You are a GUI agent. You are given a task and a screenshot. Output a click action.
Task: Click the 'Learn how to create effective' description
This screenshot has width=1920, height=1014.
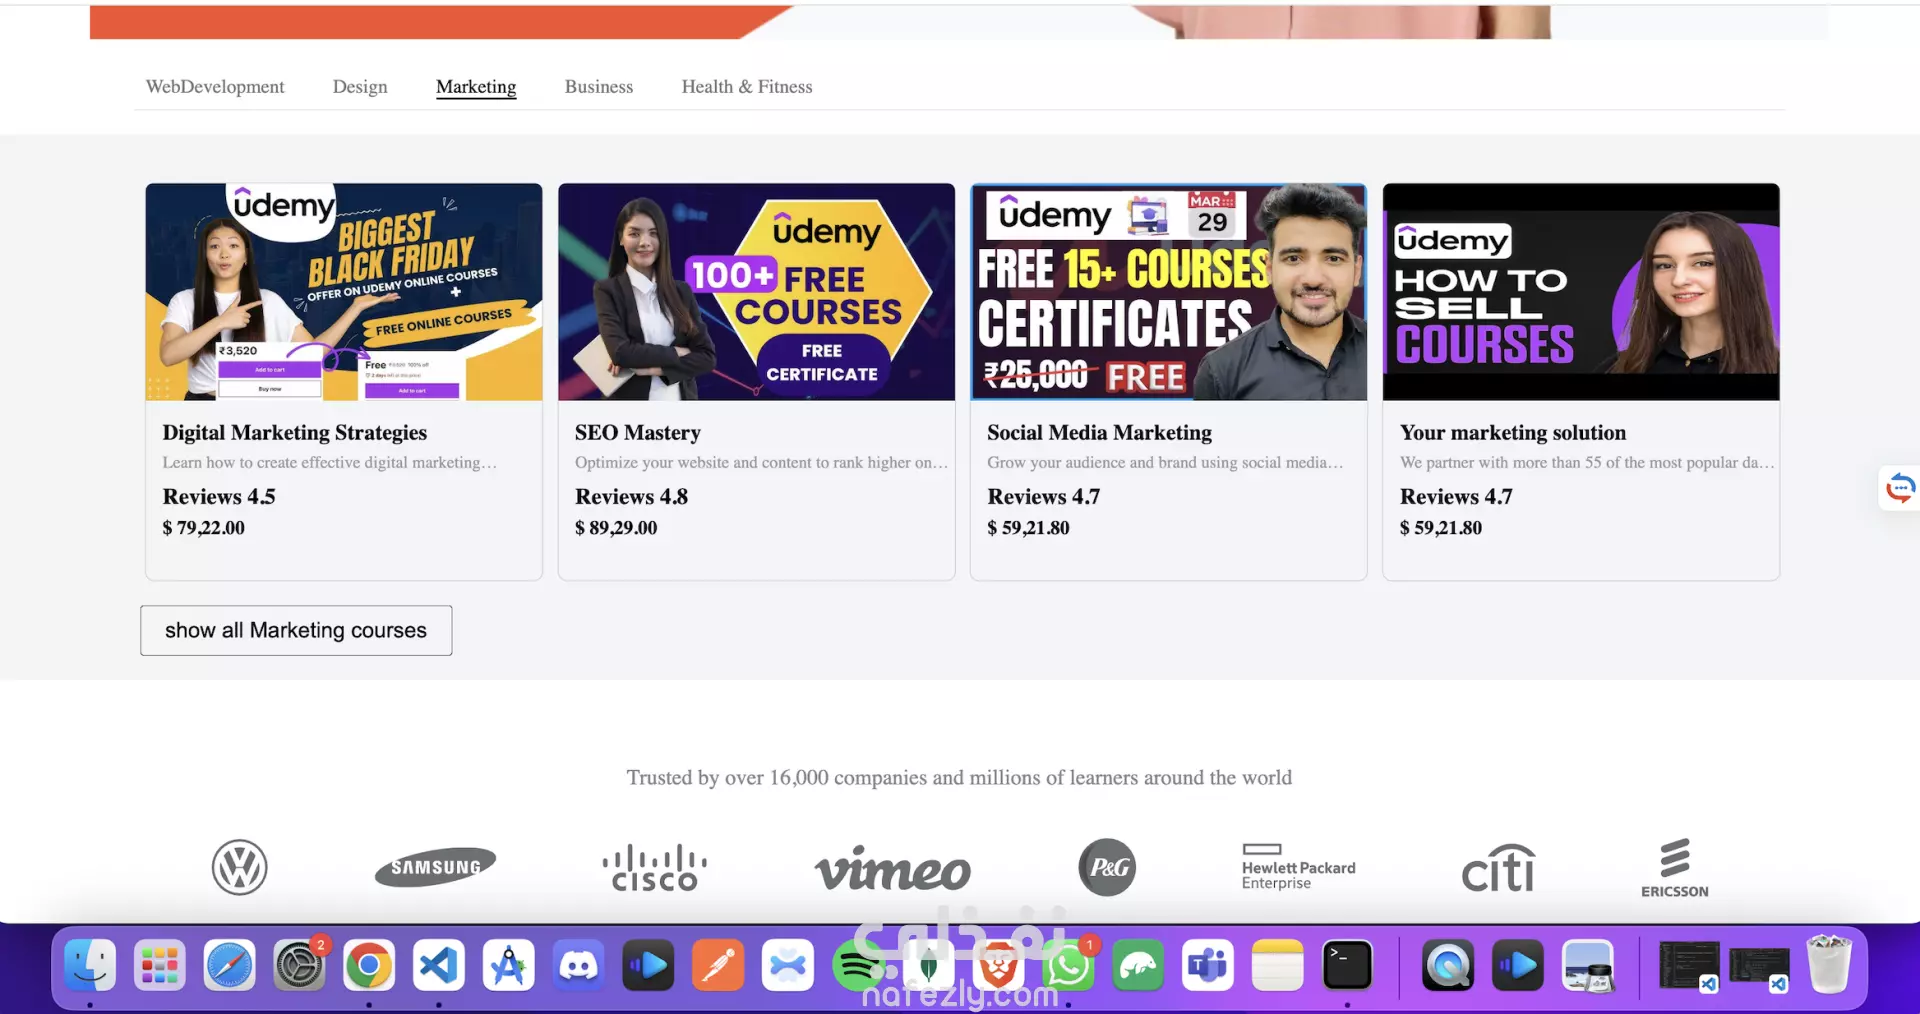[x=330, y=462]
